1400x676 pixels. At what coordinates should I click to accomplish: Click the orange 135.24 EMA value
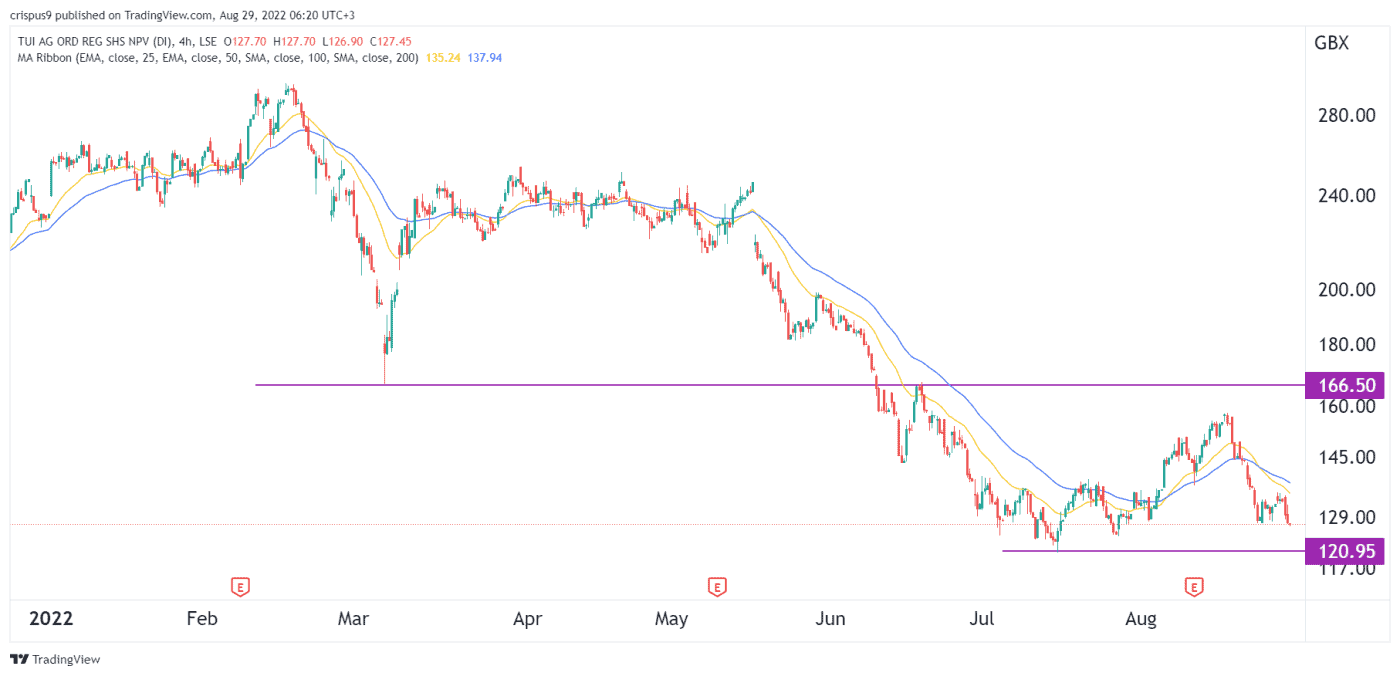pyautogui.click(x=446, y=58)
